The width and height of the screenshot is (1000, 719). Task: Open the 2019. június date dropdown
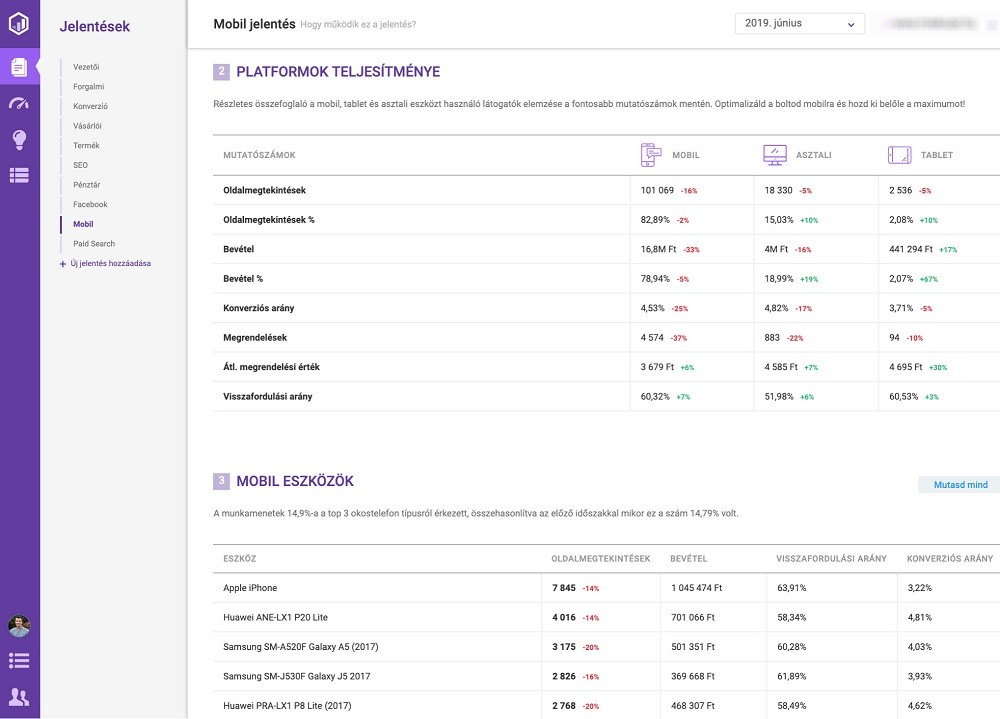[x=800, y=24]
